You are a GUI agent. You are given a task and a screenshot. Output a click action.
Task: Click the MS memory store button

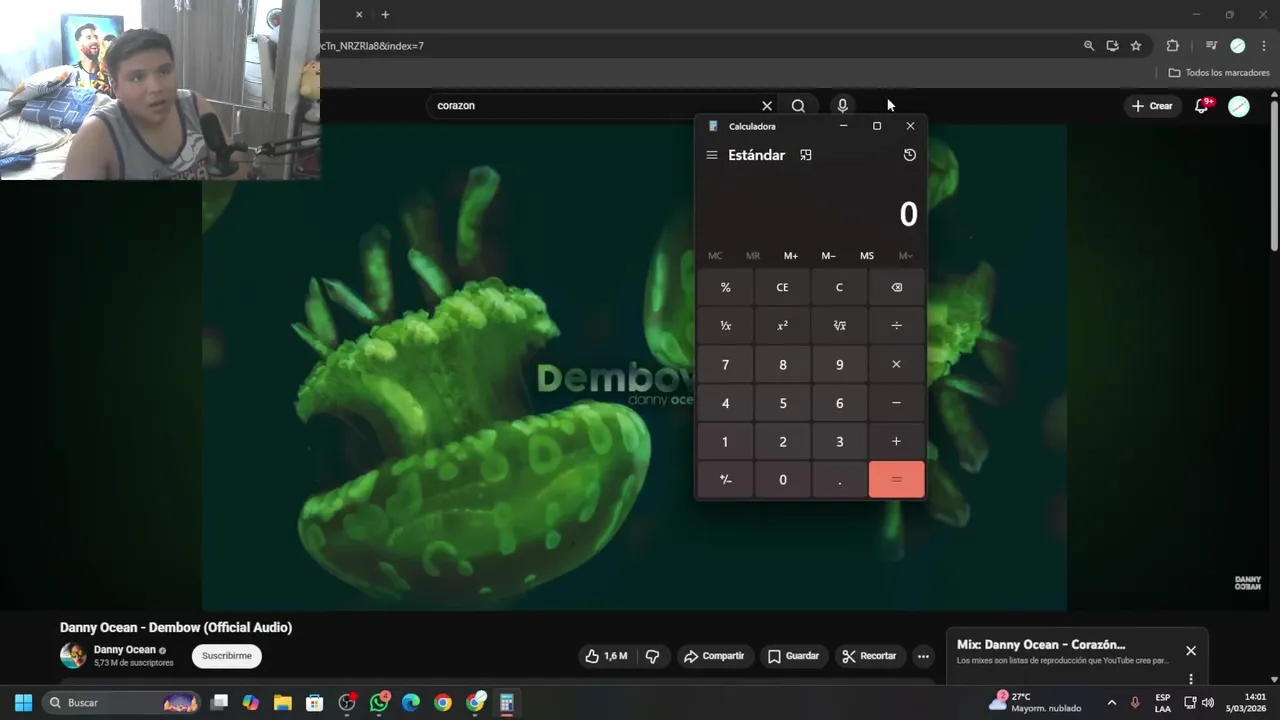click(866, 256)
